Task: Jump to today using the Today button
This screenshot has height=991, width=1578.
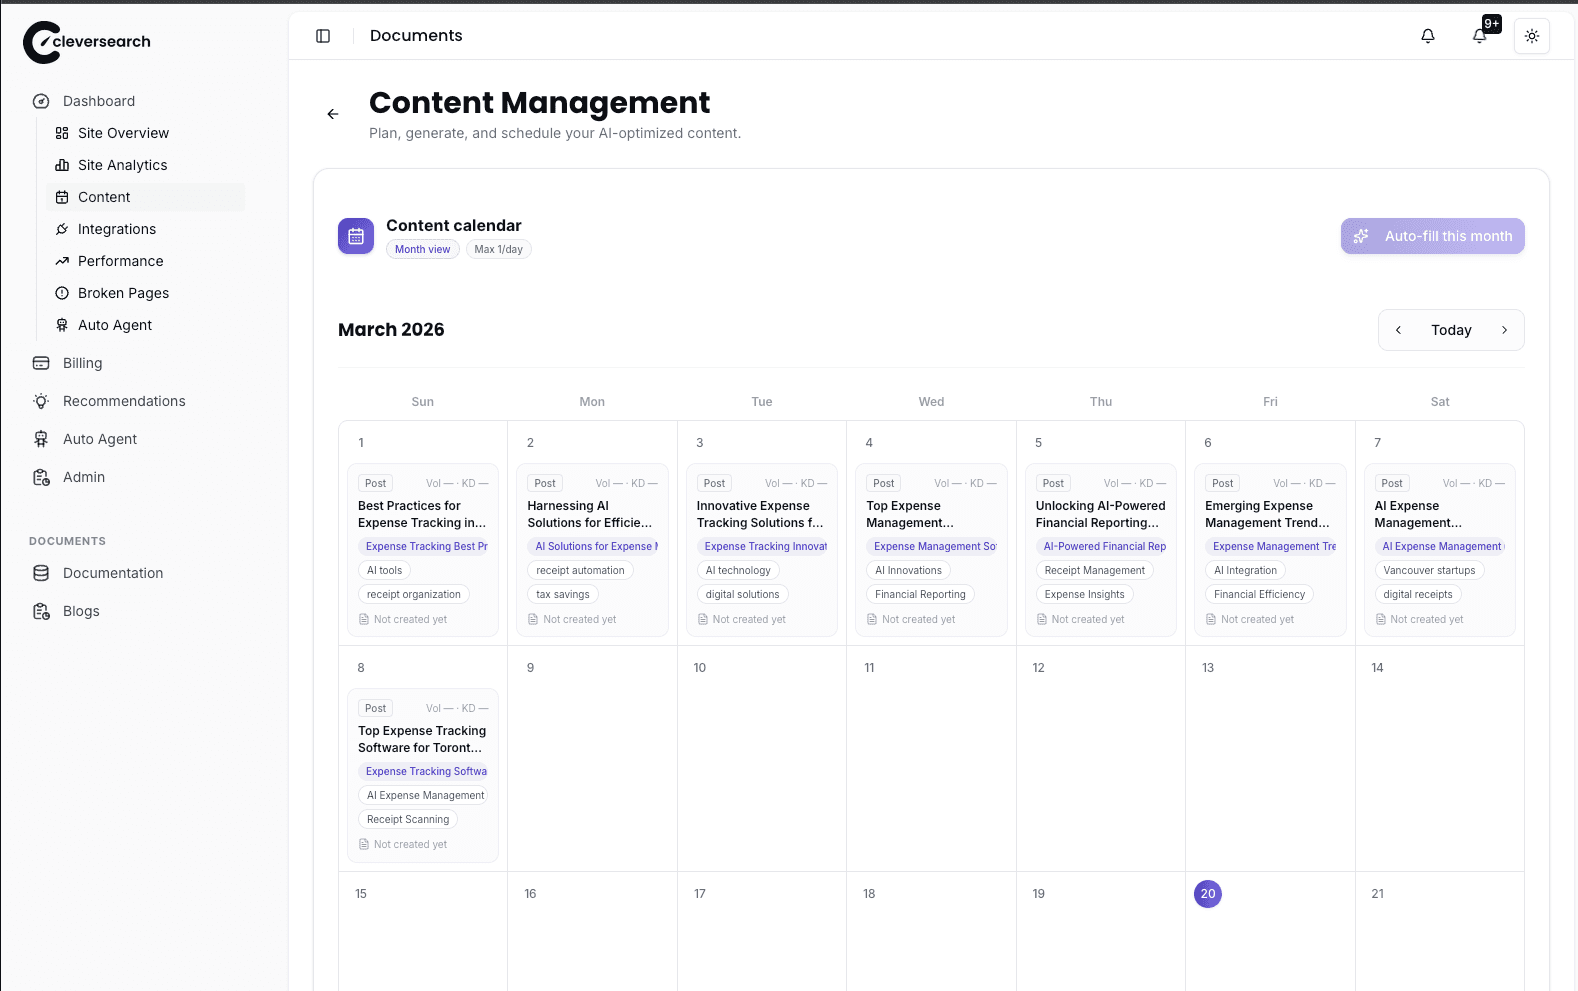Action: [x=1451, y=329]
